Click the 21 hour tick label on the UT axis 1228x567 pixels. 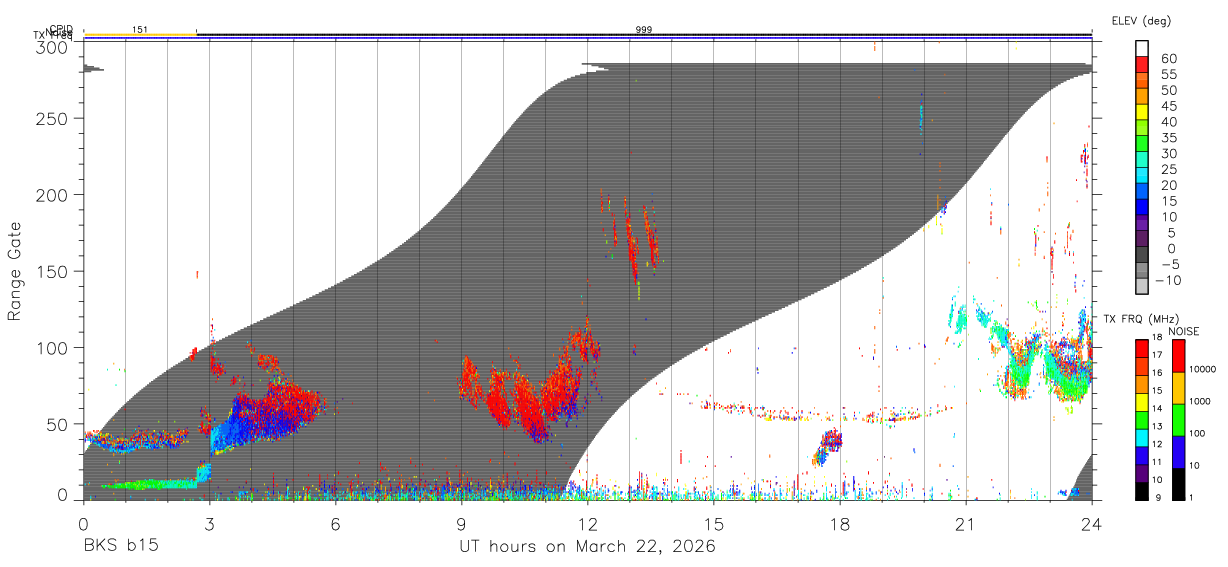pos(965,523)
